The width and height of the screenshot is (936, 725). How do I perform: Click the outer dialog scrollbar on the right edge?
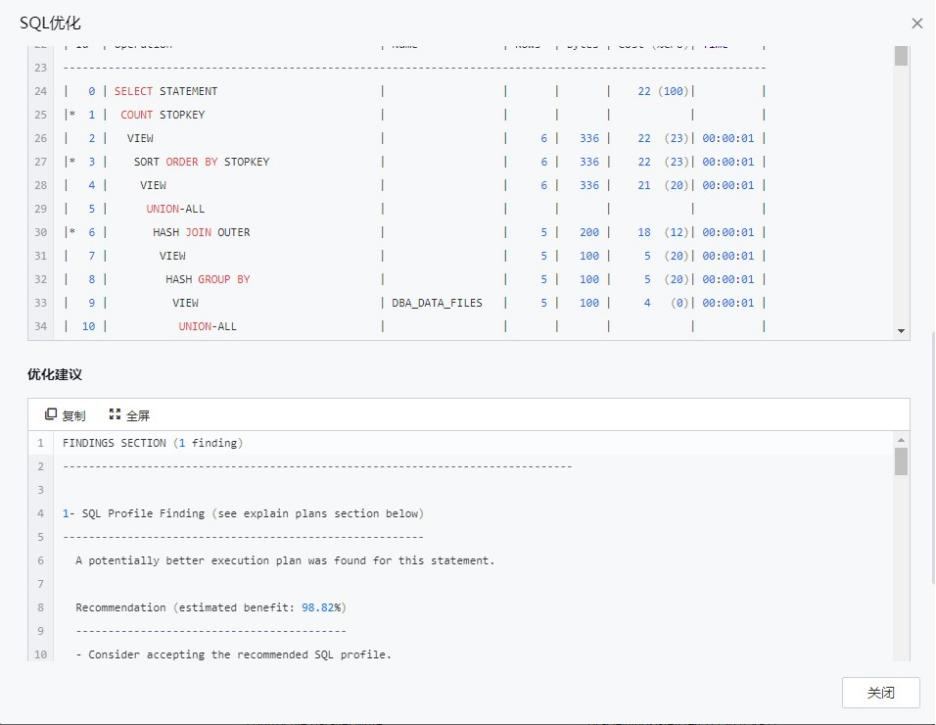931,400
